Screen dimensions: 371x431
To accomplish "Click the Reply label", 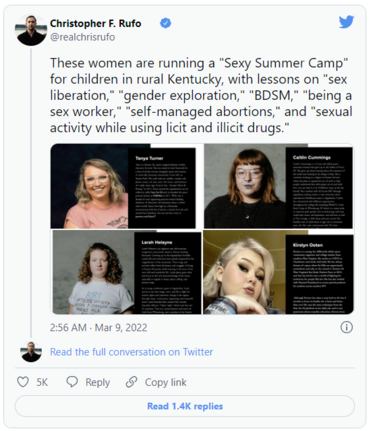I will [x=98, y=382].
